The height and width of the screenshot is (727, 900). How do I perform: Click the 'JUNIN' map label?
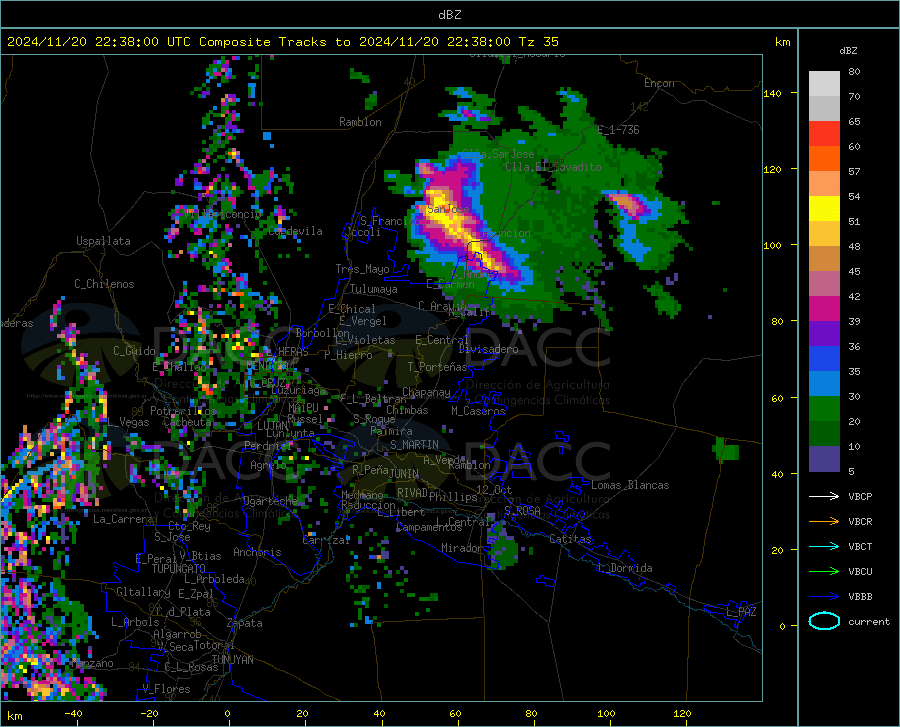(x=404, y=473)
